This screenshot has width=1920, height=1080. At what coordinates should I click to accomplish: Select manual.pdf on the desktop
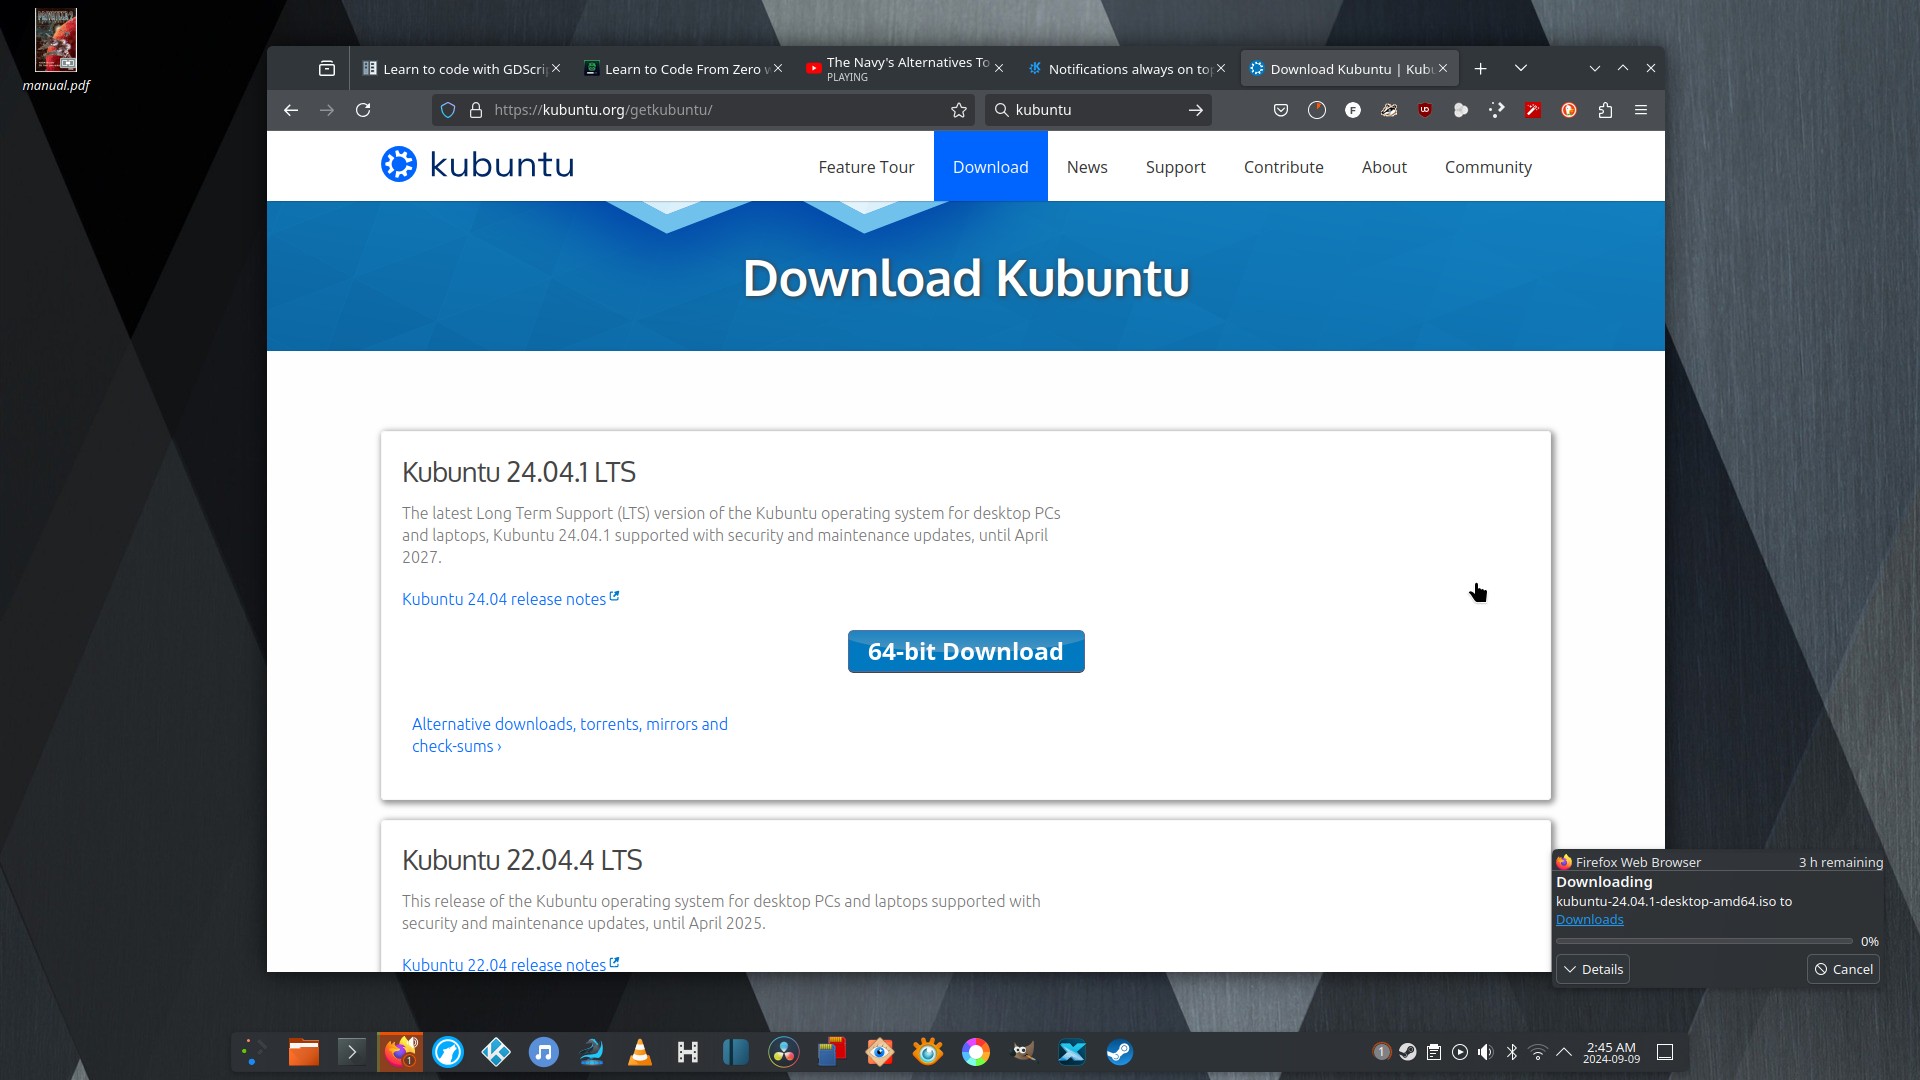click(x=56, y=50)
